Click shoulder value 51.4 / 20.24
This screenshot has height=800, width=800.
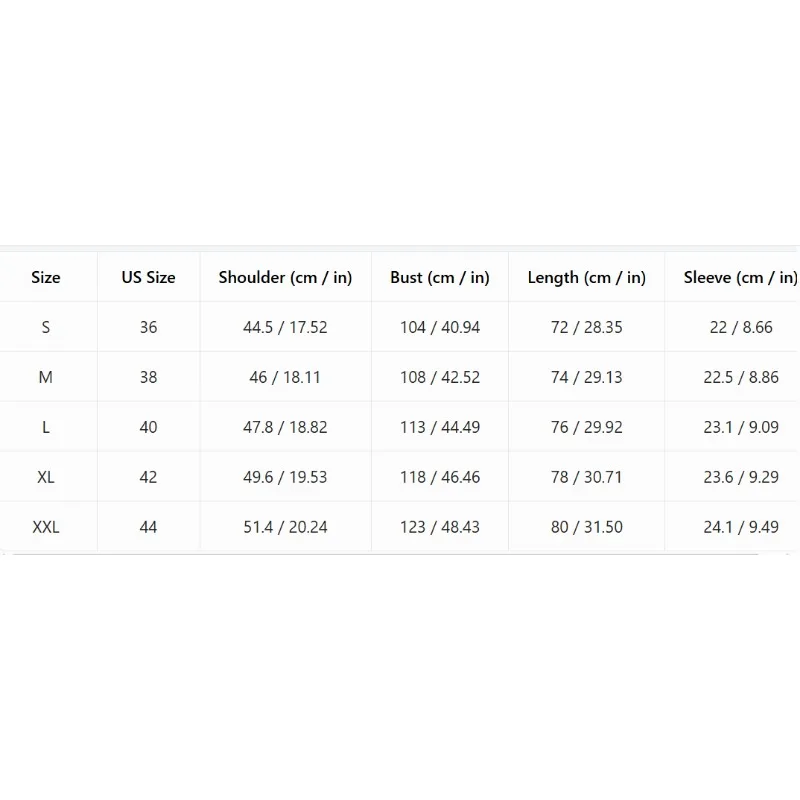(x=285, y=527)
